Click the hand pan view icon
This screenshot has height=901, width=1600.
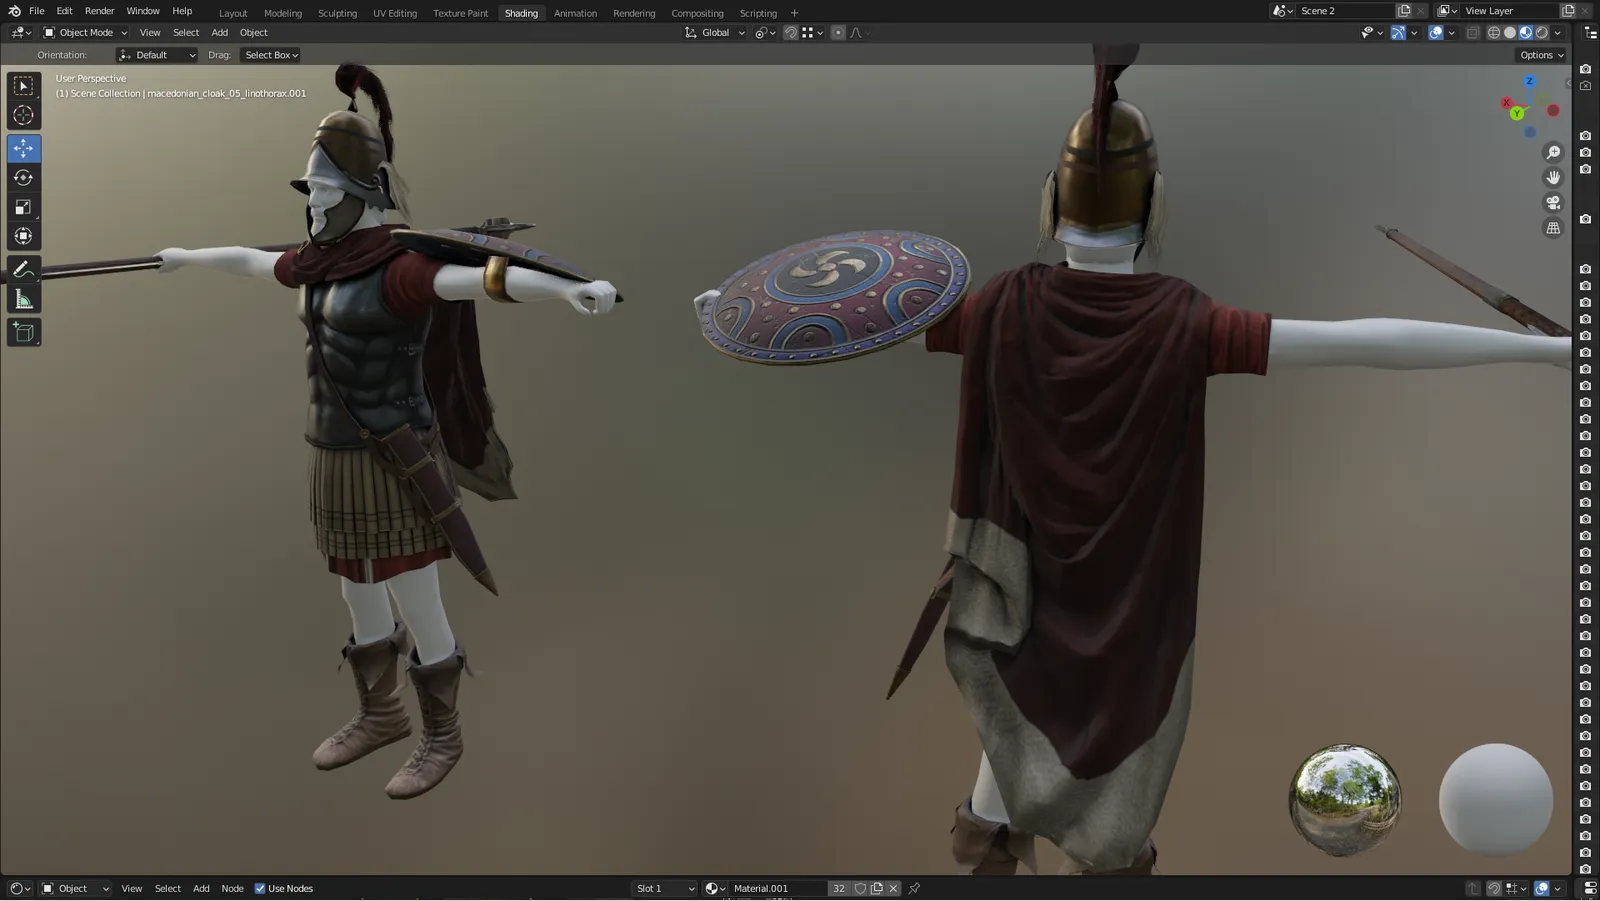(1553, 177)
